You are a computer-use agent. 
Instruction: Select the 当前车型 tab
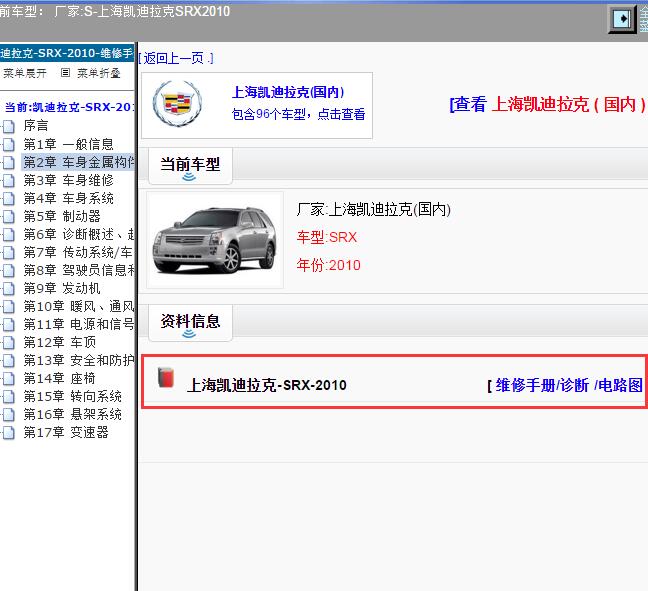pyautogui.click(x=190, y=165)
